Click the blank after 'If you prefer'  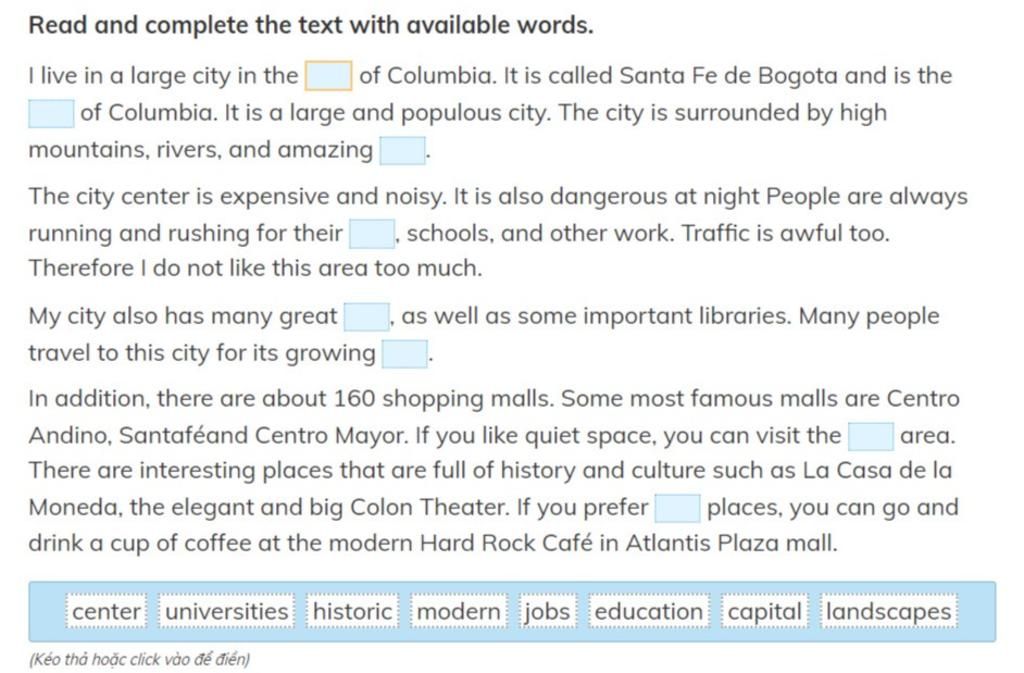(x=677, y=508)
